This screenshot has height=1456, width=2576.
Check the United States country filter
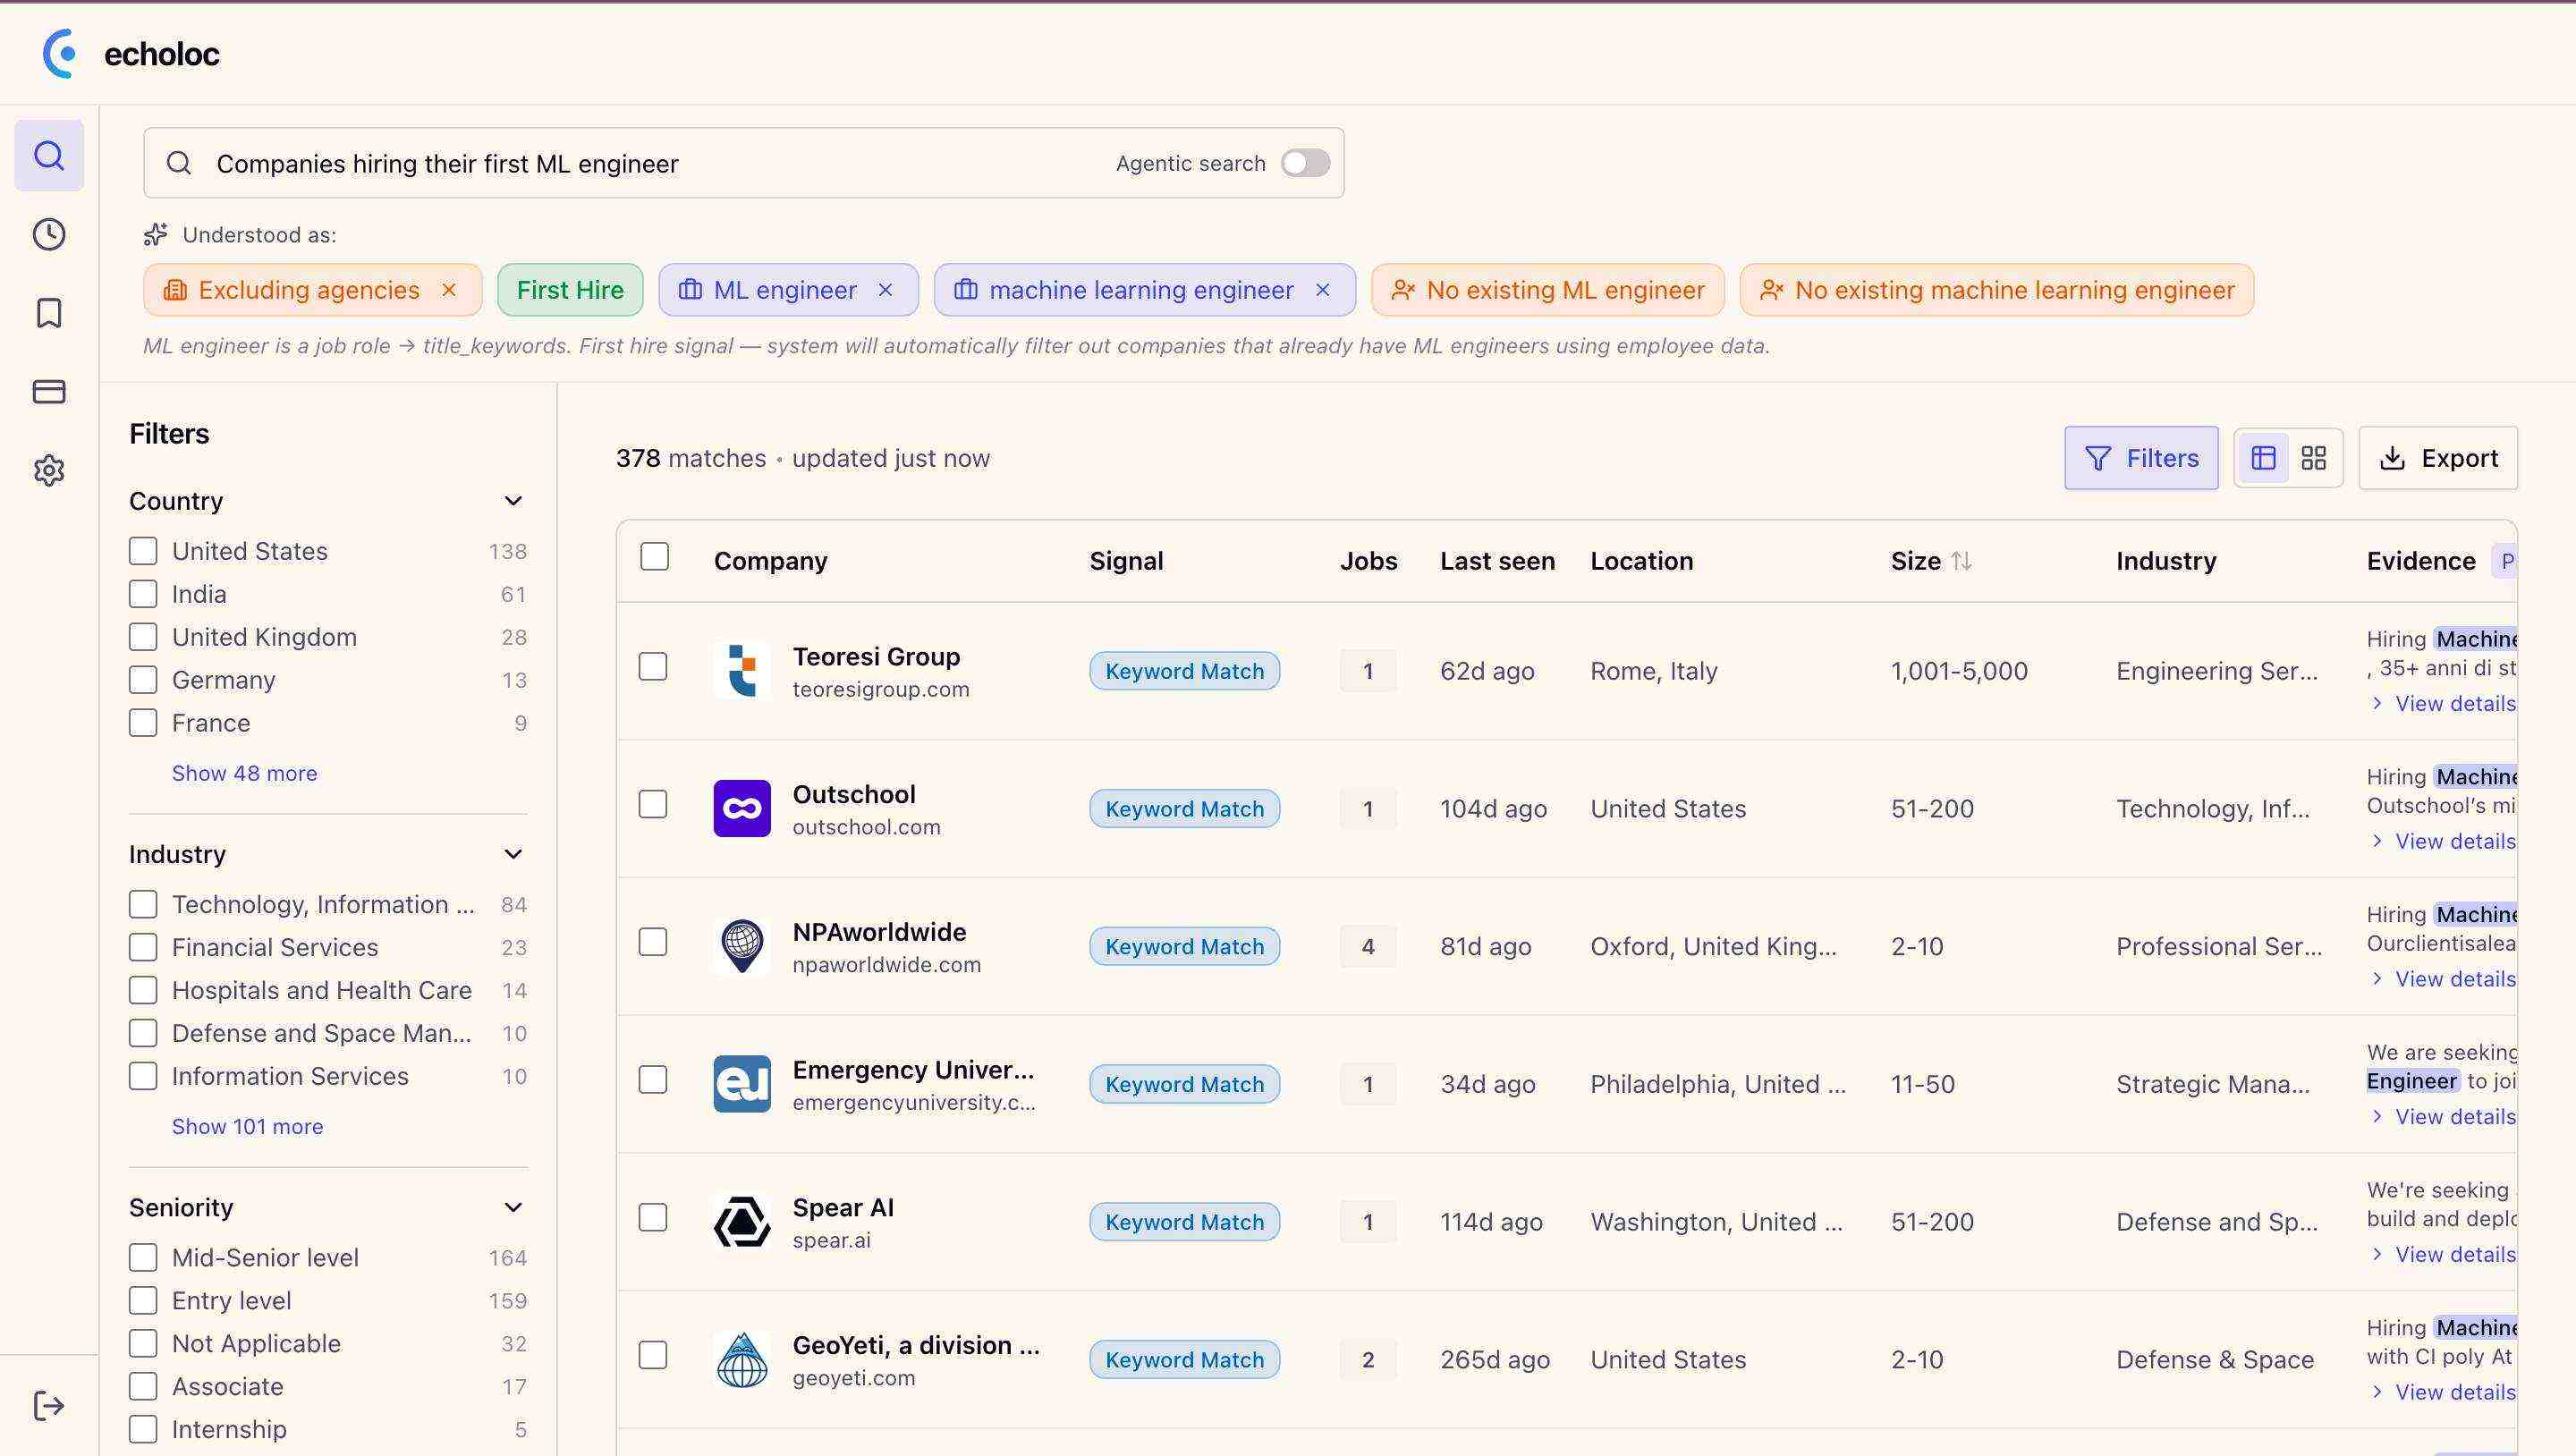[x=143, y=550]
